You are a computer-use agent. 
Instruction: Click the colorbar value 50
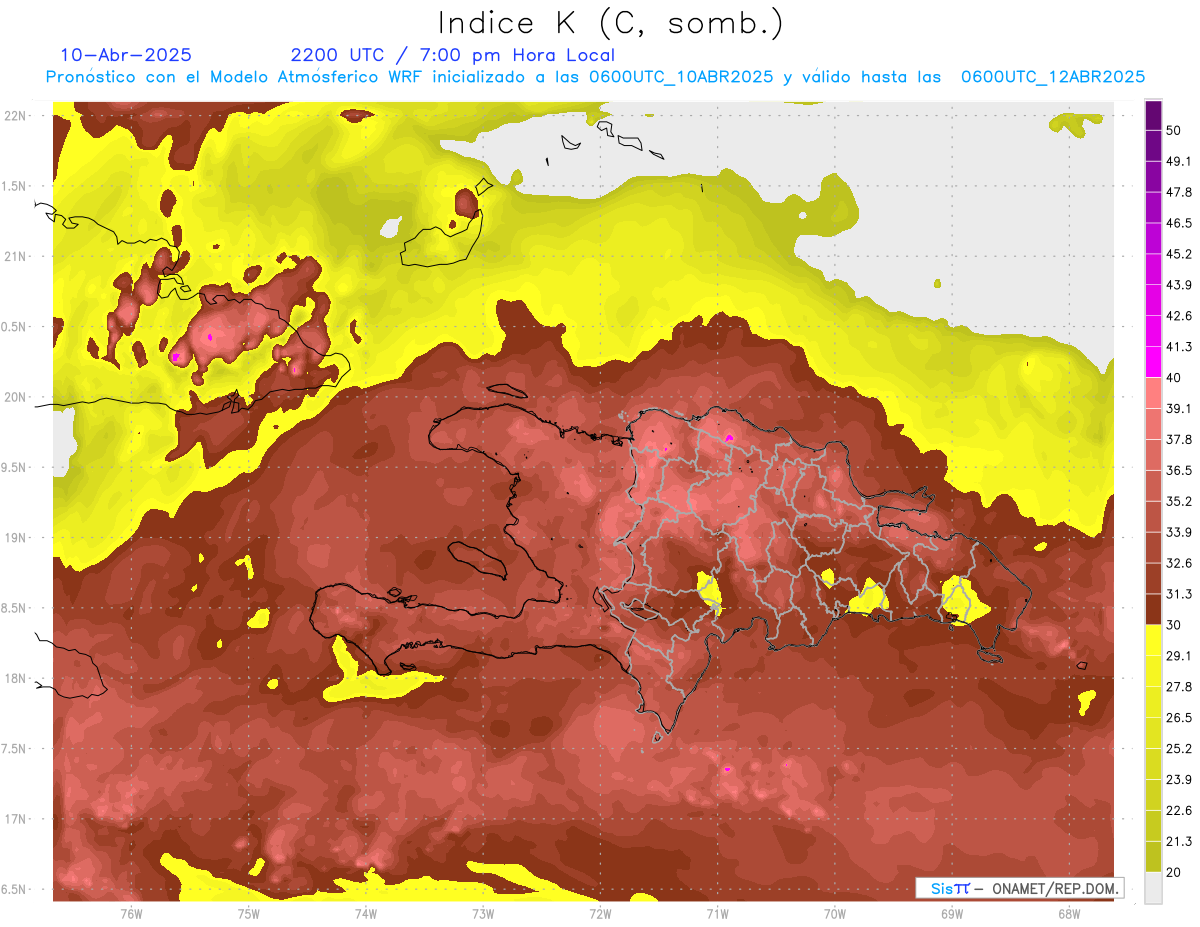[1174, 130]
